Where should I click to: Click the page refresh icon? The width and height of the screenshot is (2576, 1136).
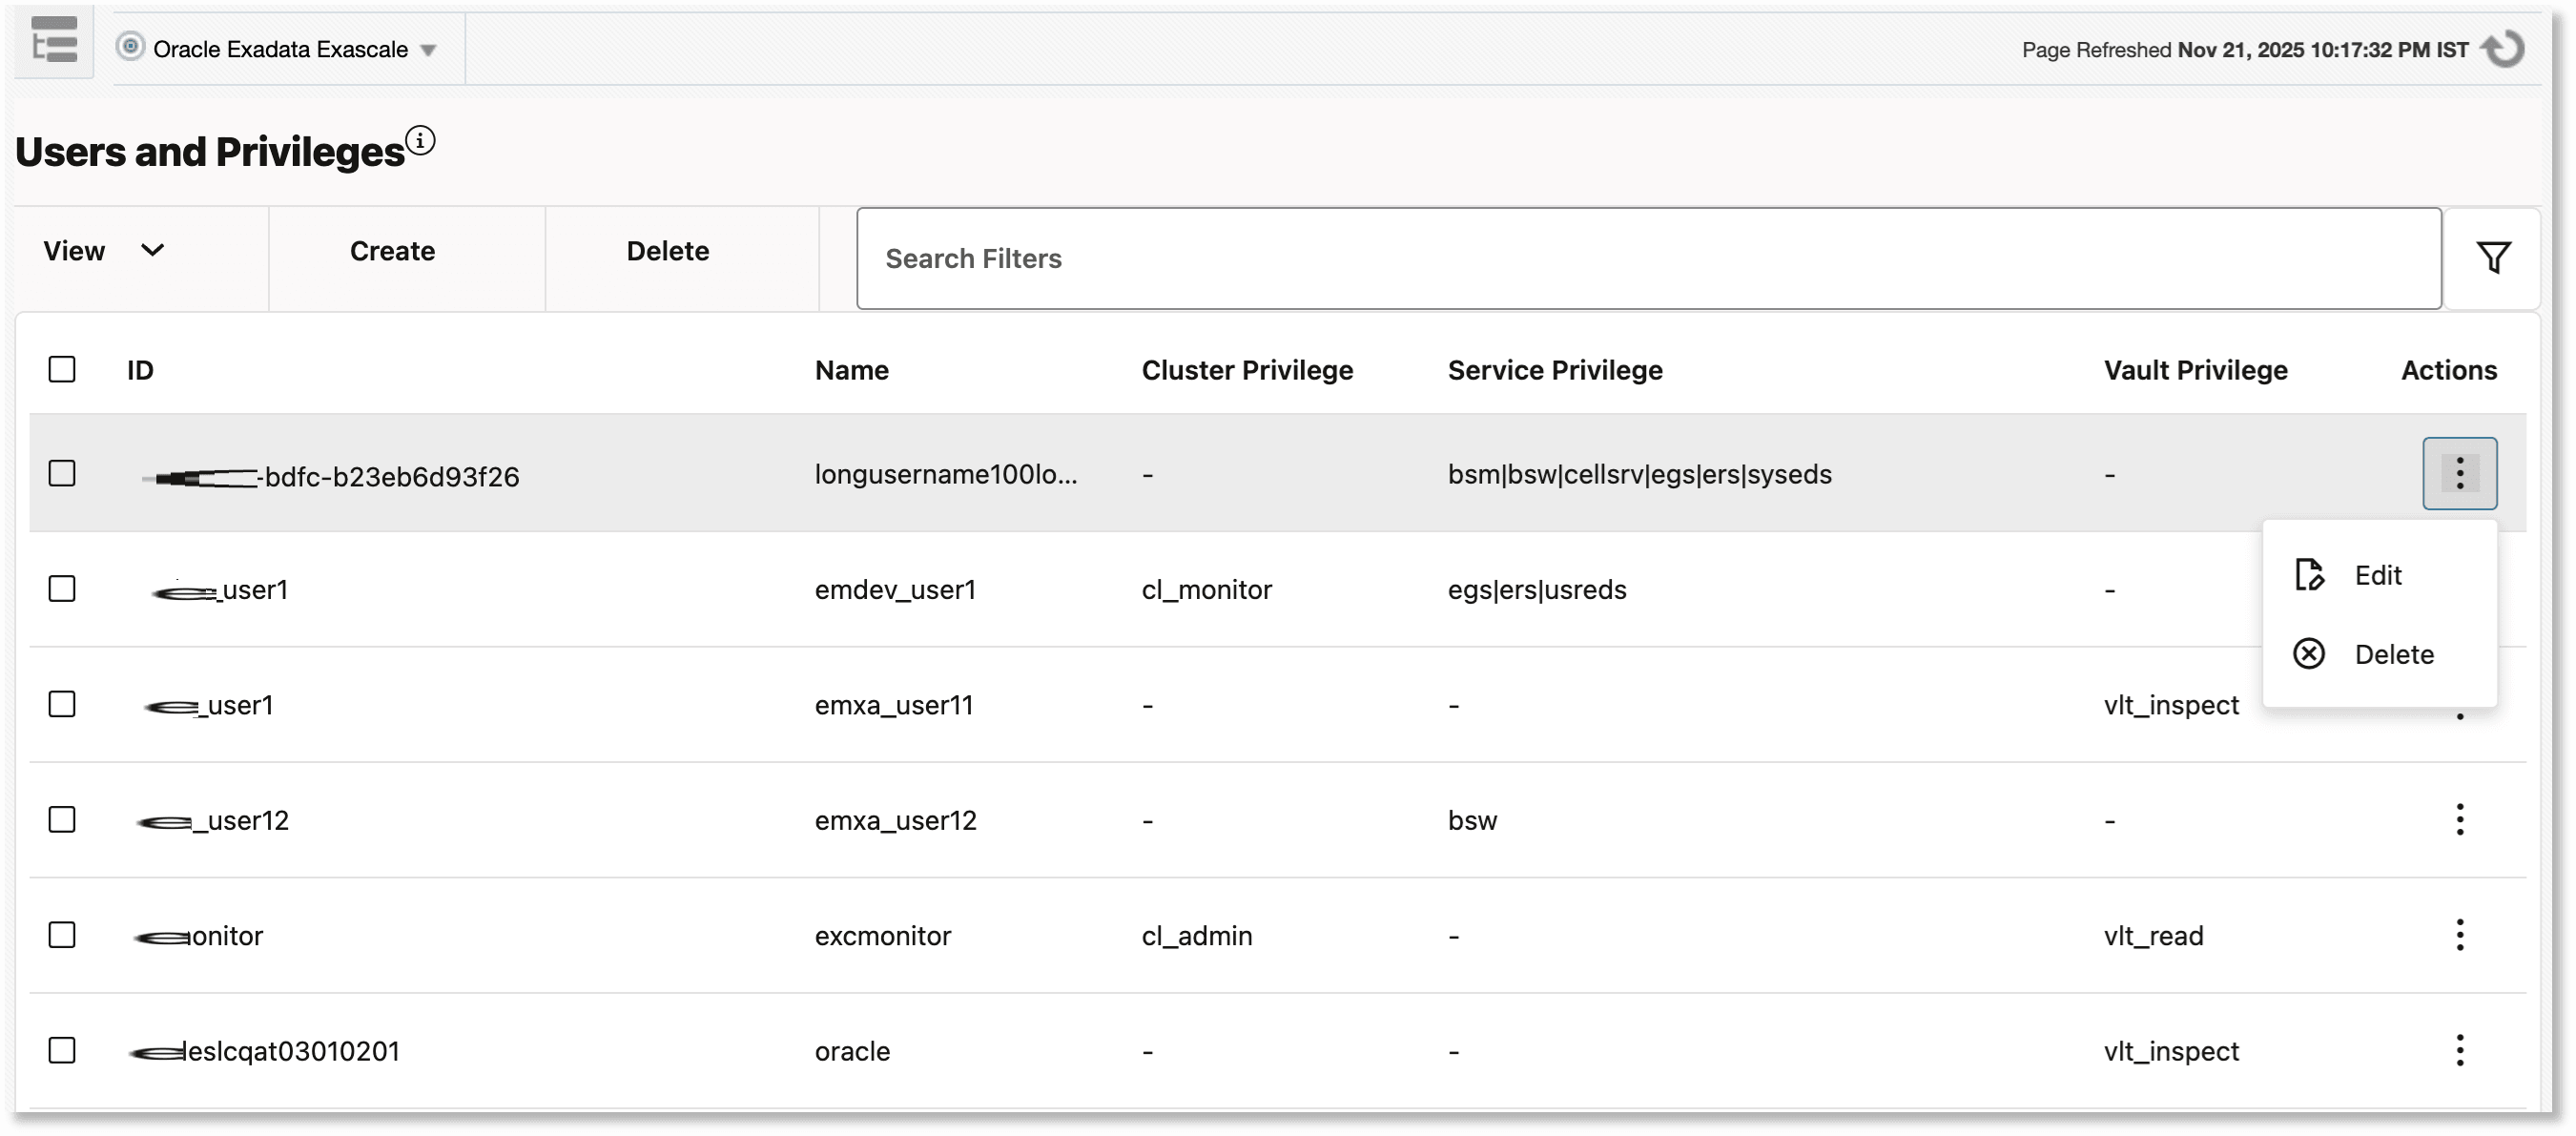pyautogui.click(x=2506, y=48)
